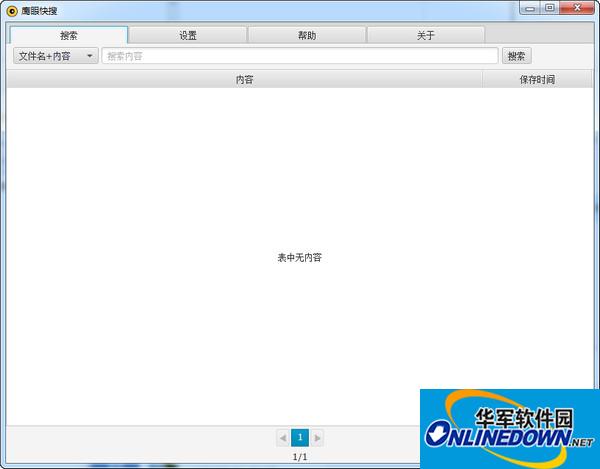
Task: Go to the next page arrow
Action: point(318,438)
